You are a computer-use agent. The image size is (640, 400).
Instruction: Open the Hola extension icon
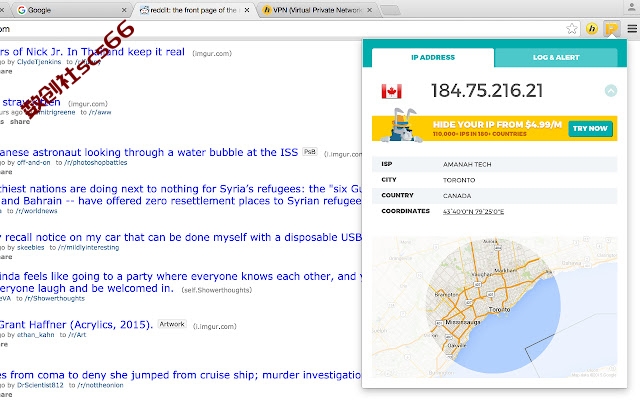[x=591, y=29]
